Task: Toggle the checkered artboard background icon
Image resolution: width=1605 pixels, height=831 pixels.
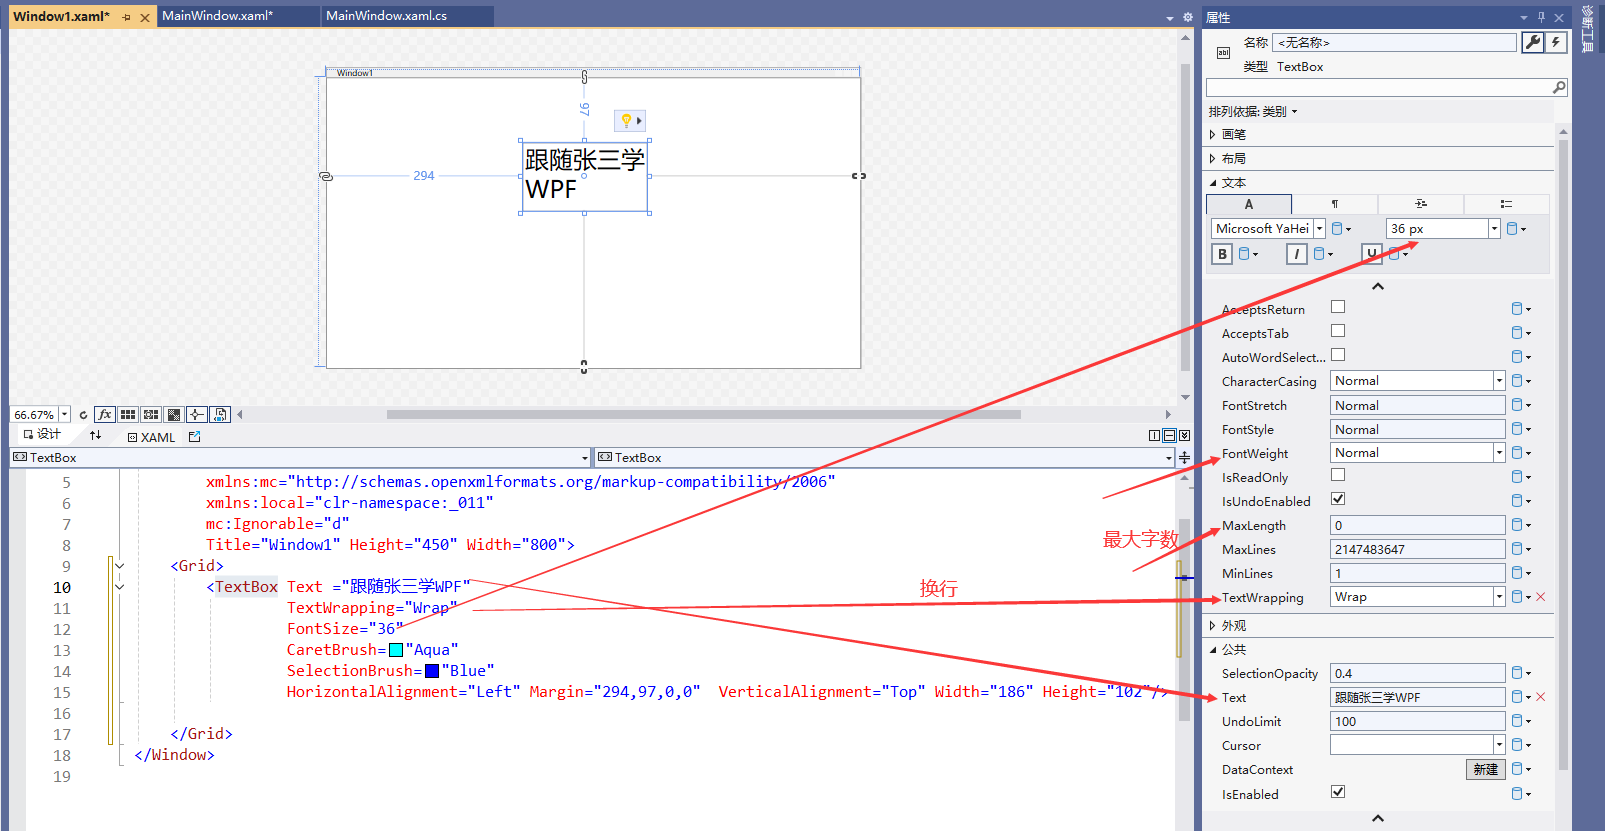Action: click(174, 414)
